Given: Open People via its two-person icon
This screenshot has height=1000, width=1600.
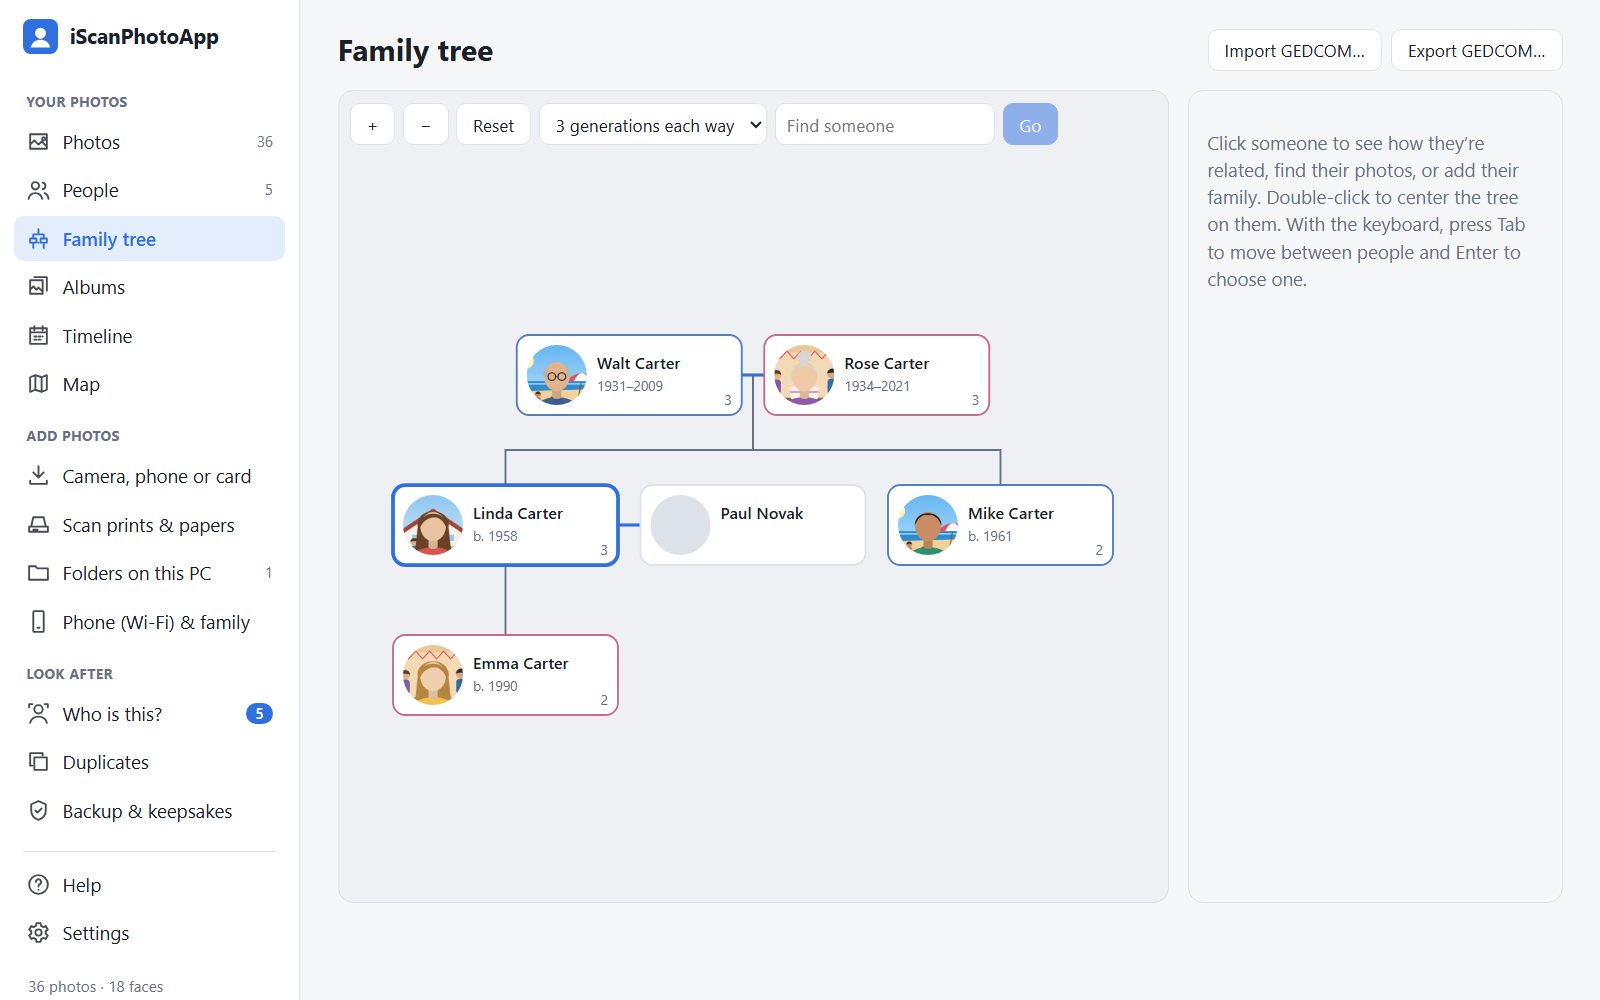Looking at the screenshot, I should 38,190.
